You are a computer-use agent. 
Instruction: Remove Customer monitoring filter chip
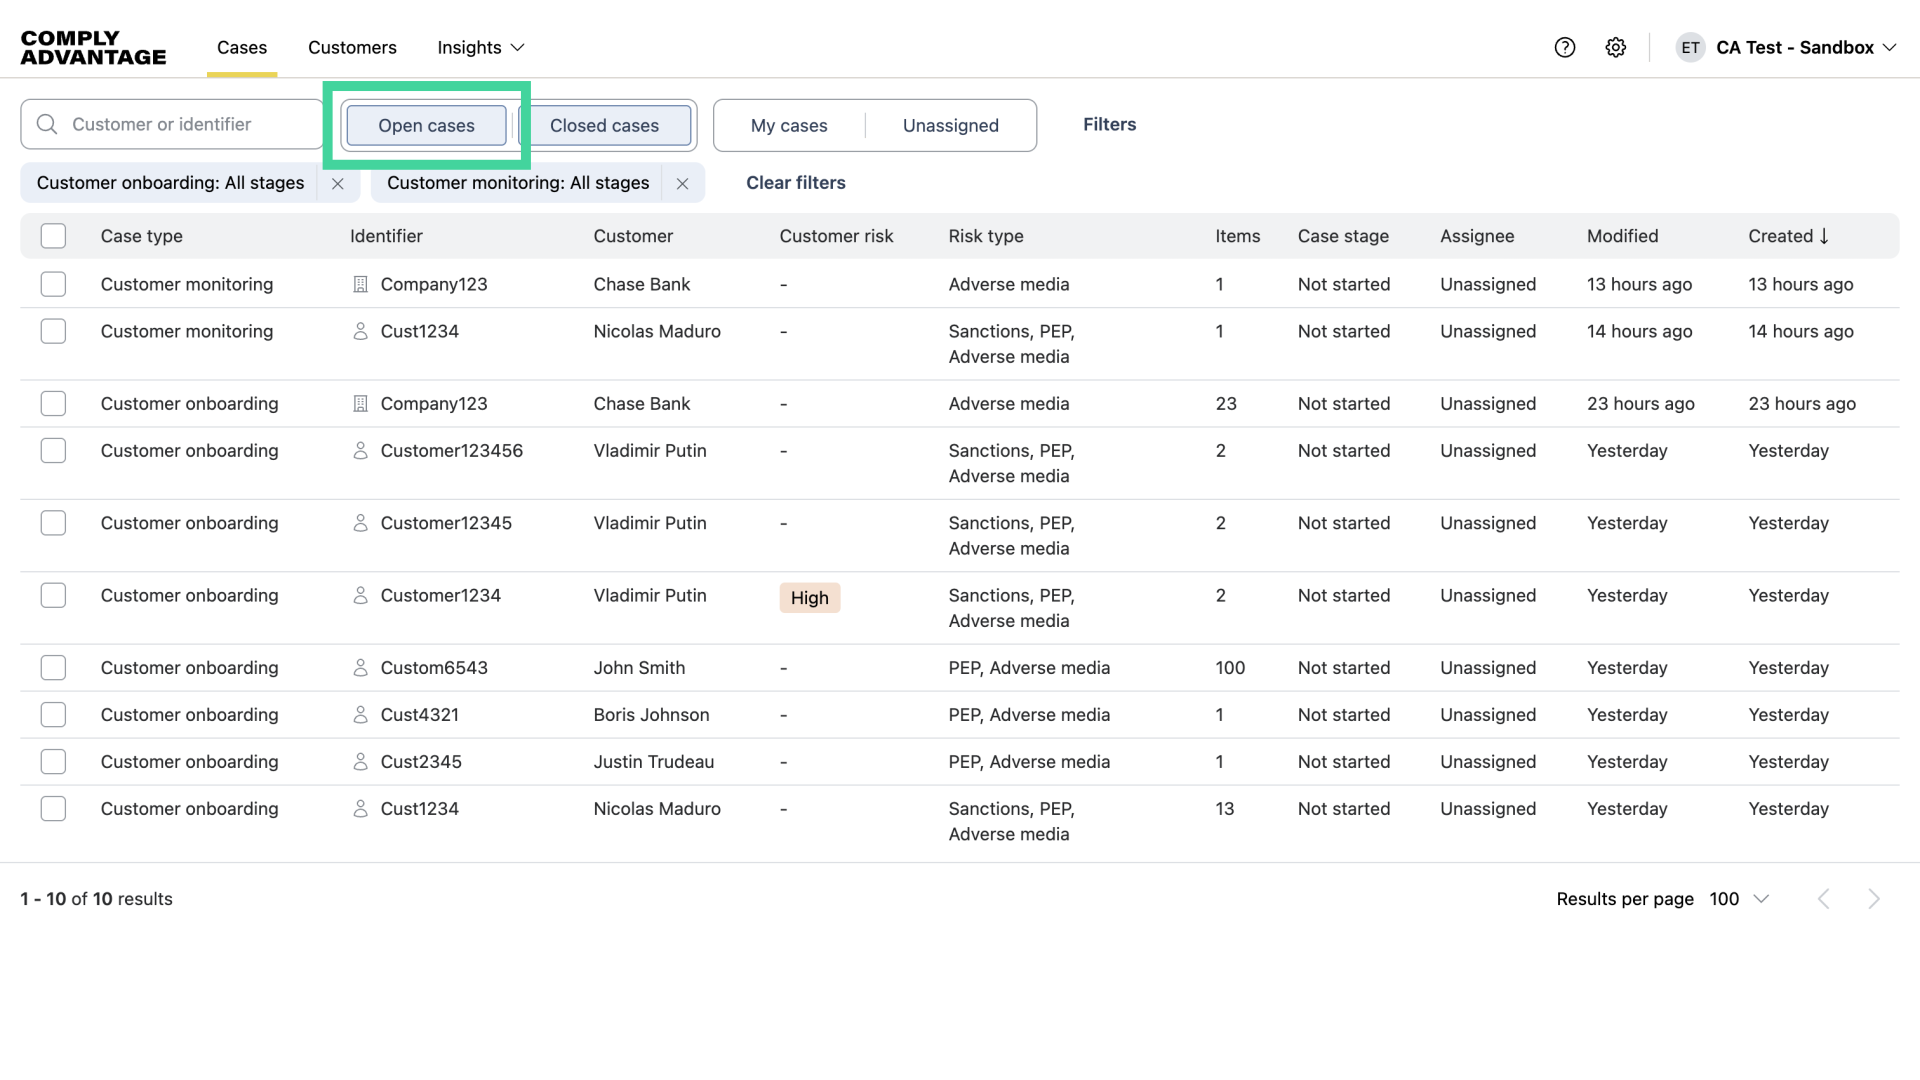click(682, 183)
